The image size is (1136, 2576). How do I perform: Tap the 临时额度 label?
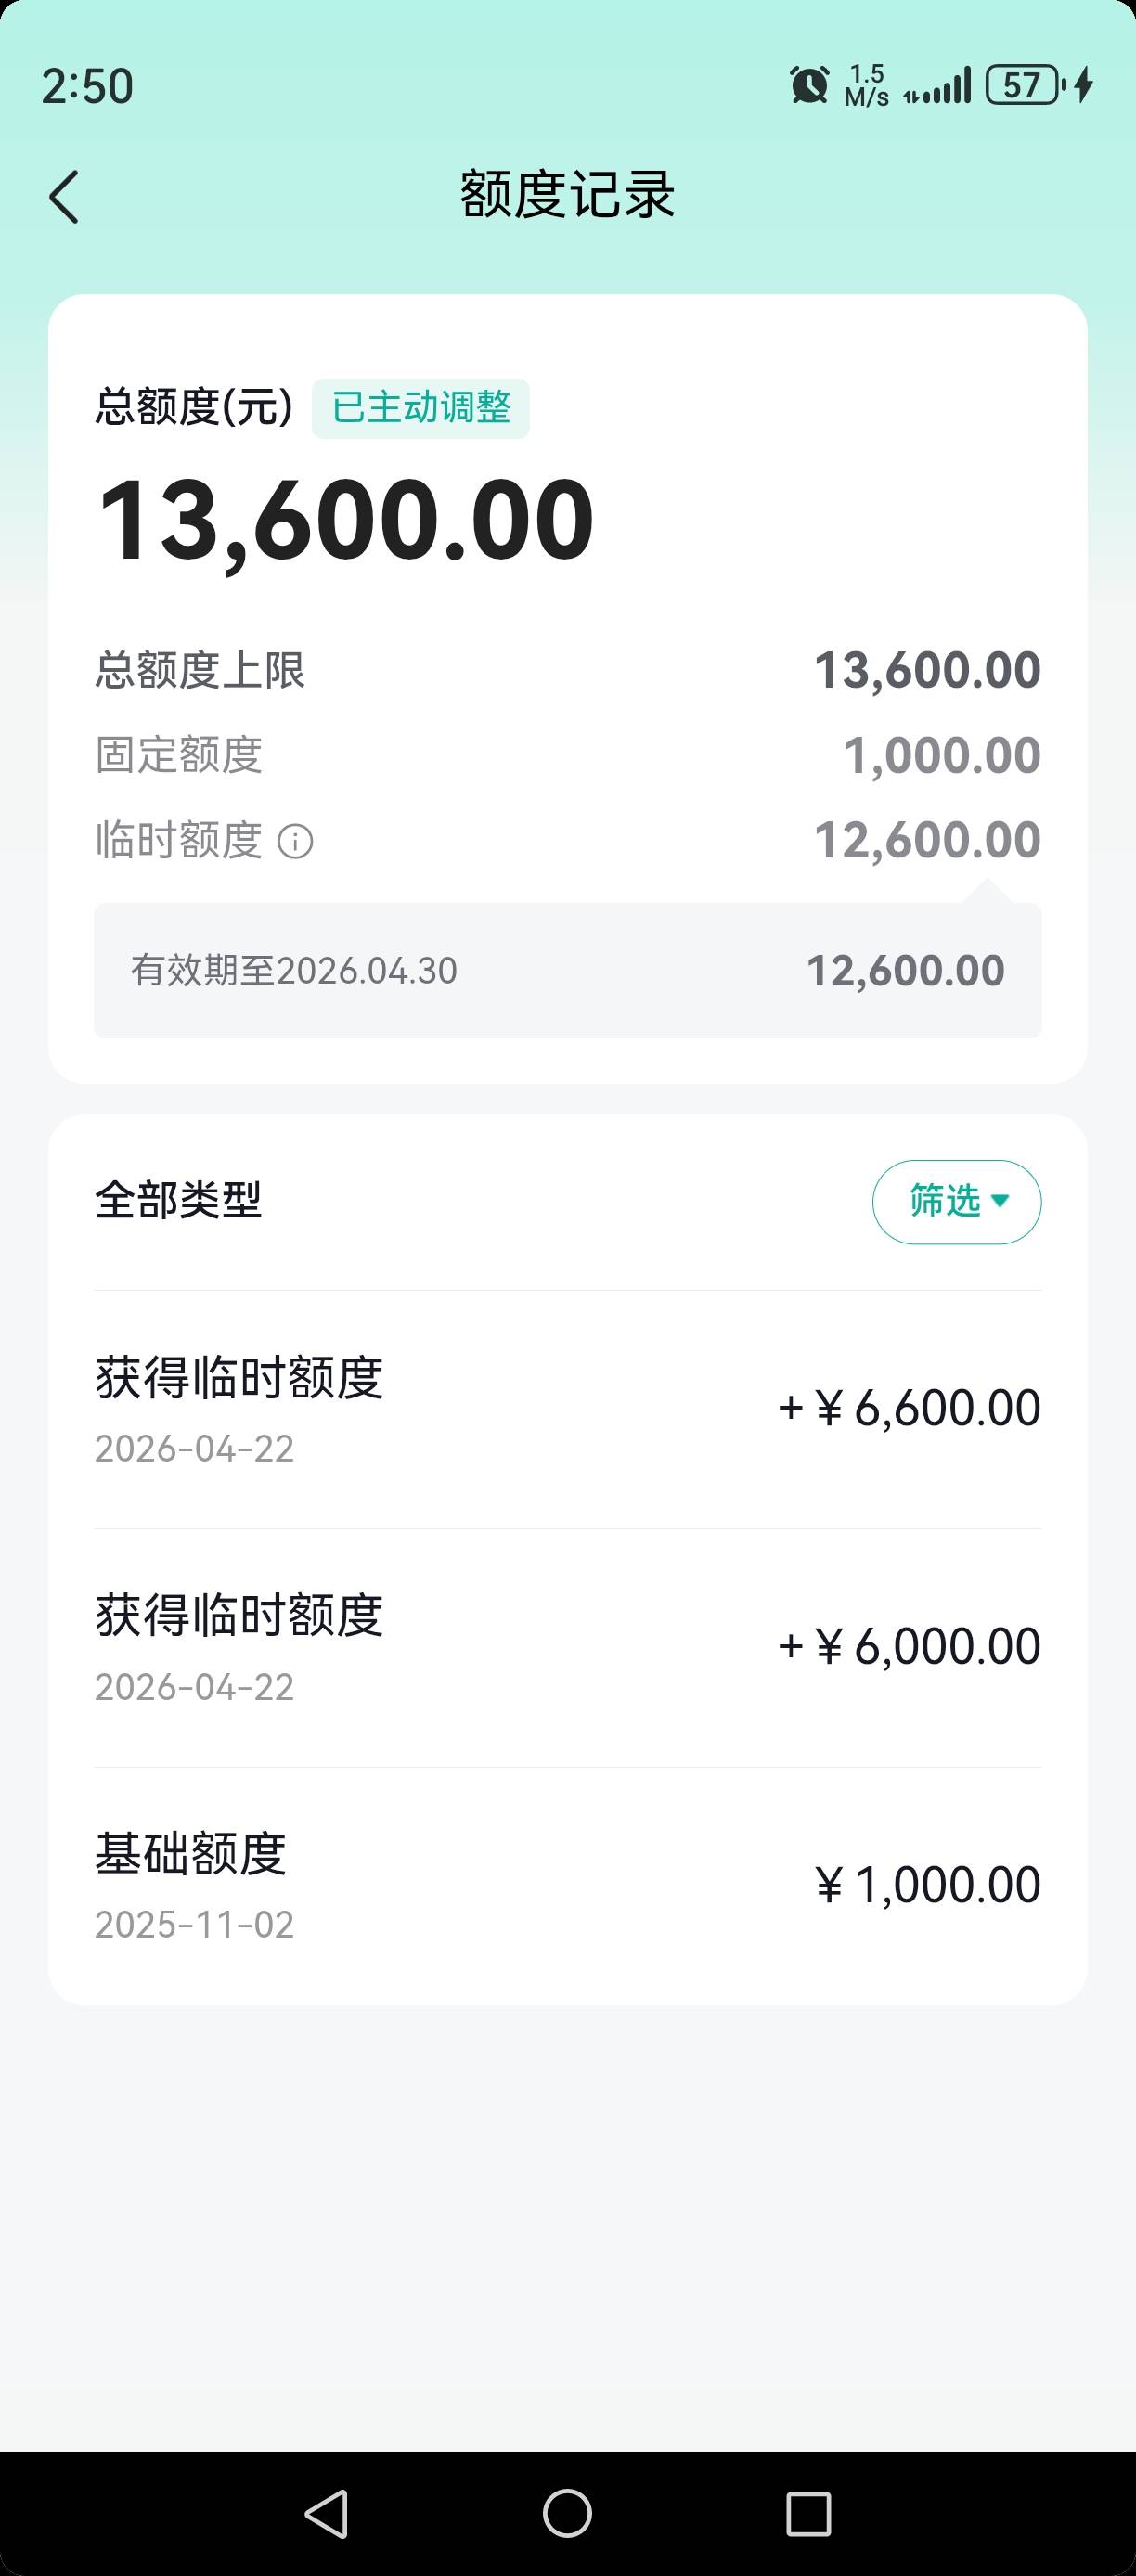click(179, 840)
